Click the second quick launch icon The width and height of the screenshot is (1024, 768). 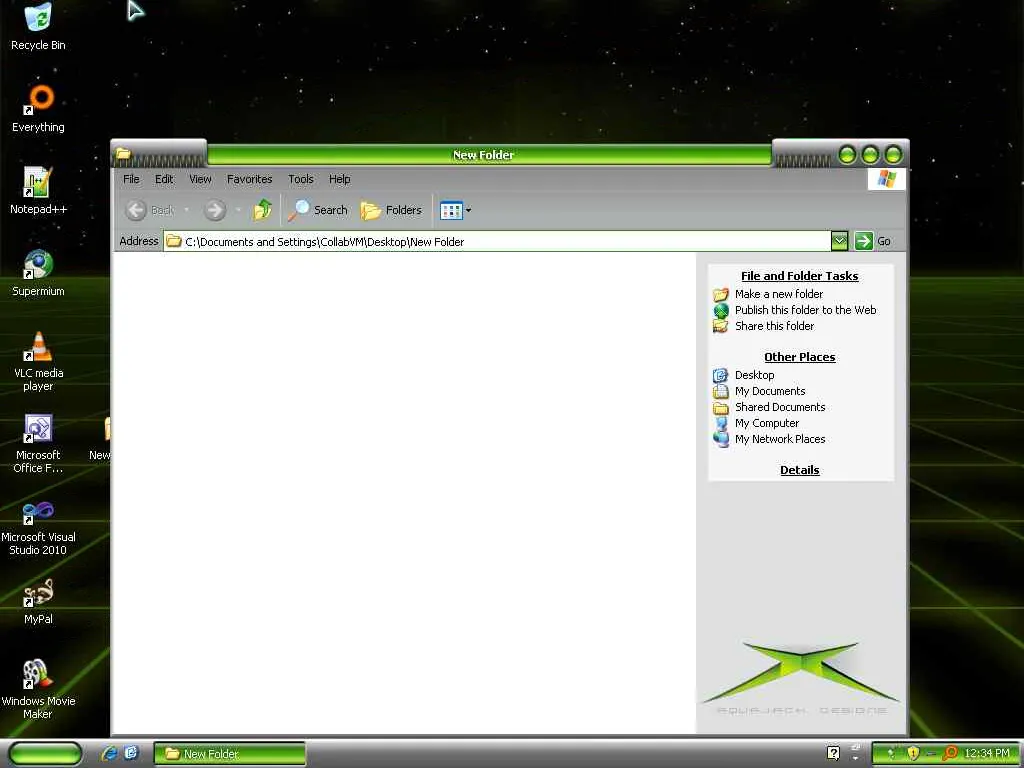pos(131,754)
